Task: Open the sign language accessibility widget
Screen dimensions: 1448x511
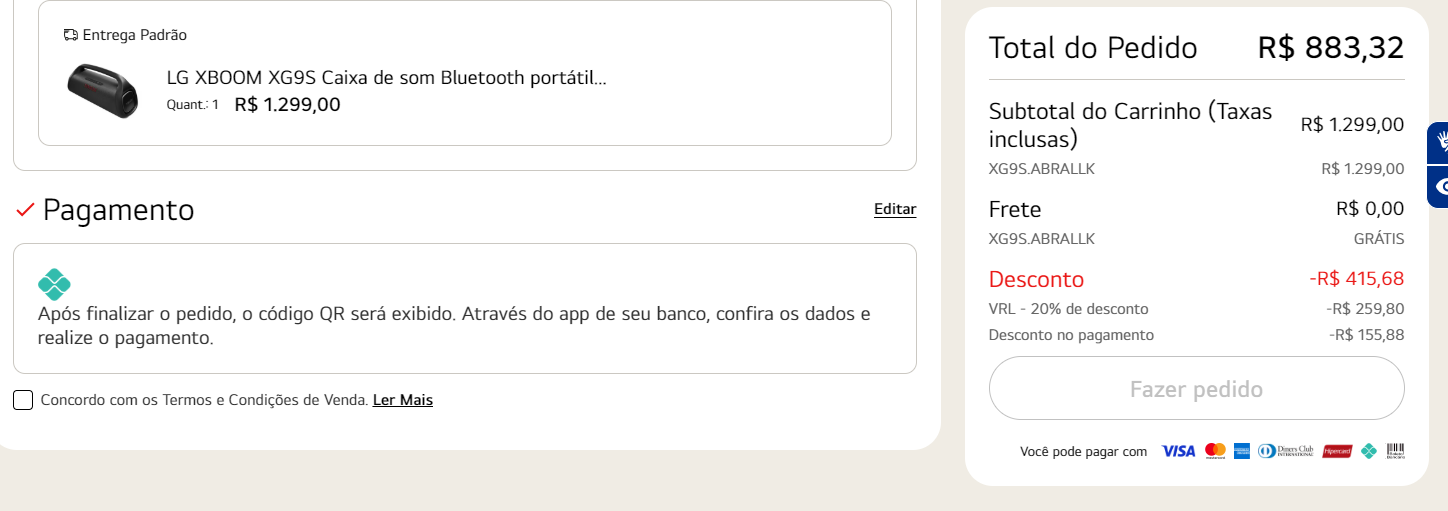Action: pyautogui.click(x=1438, y=143)
